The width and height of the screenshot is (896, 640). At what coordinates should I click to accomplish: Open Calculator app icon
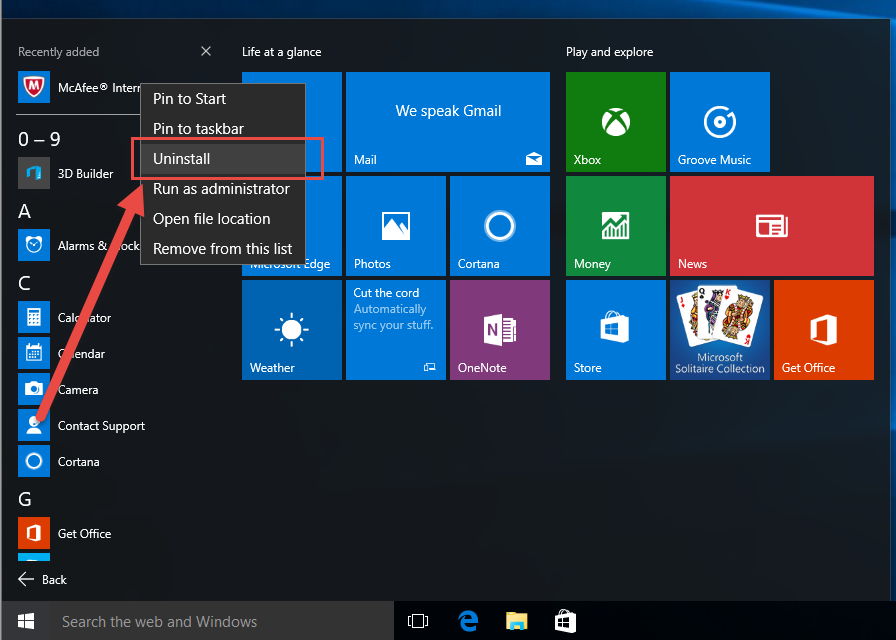34,317
